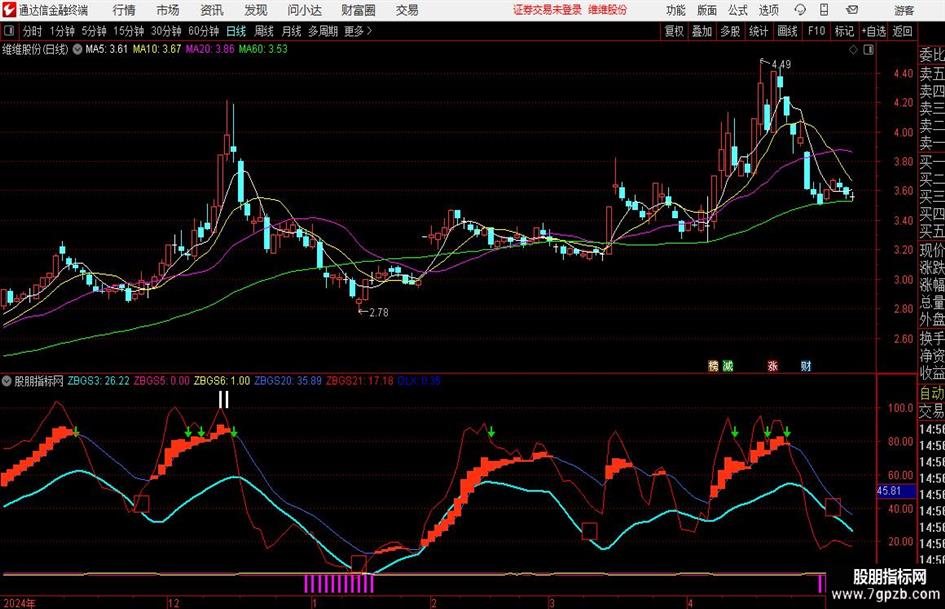The width and height of the screenshot is (945, 609).
Task: Click the 4.49 high price label
Action: [781, 64]
